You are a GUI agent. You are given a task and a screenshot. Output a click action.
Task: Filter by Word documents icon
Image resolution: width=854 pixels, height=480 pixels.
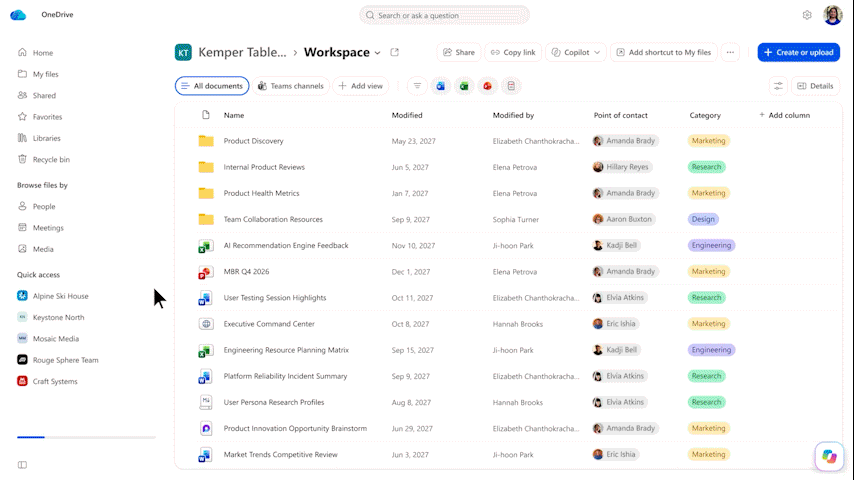441,86
